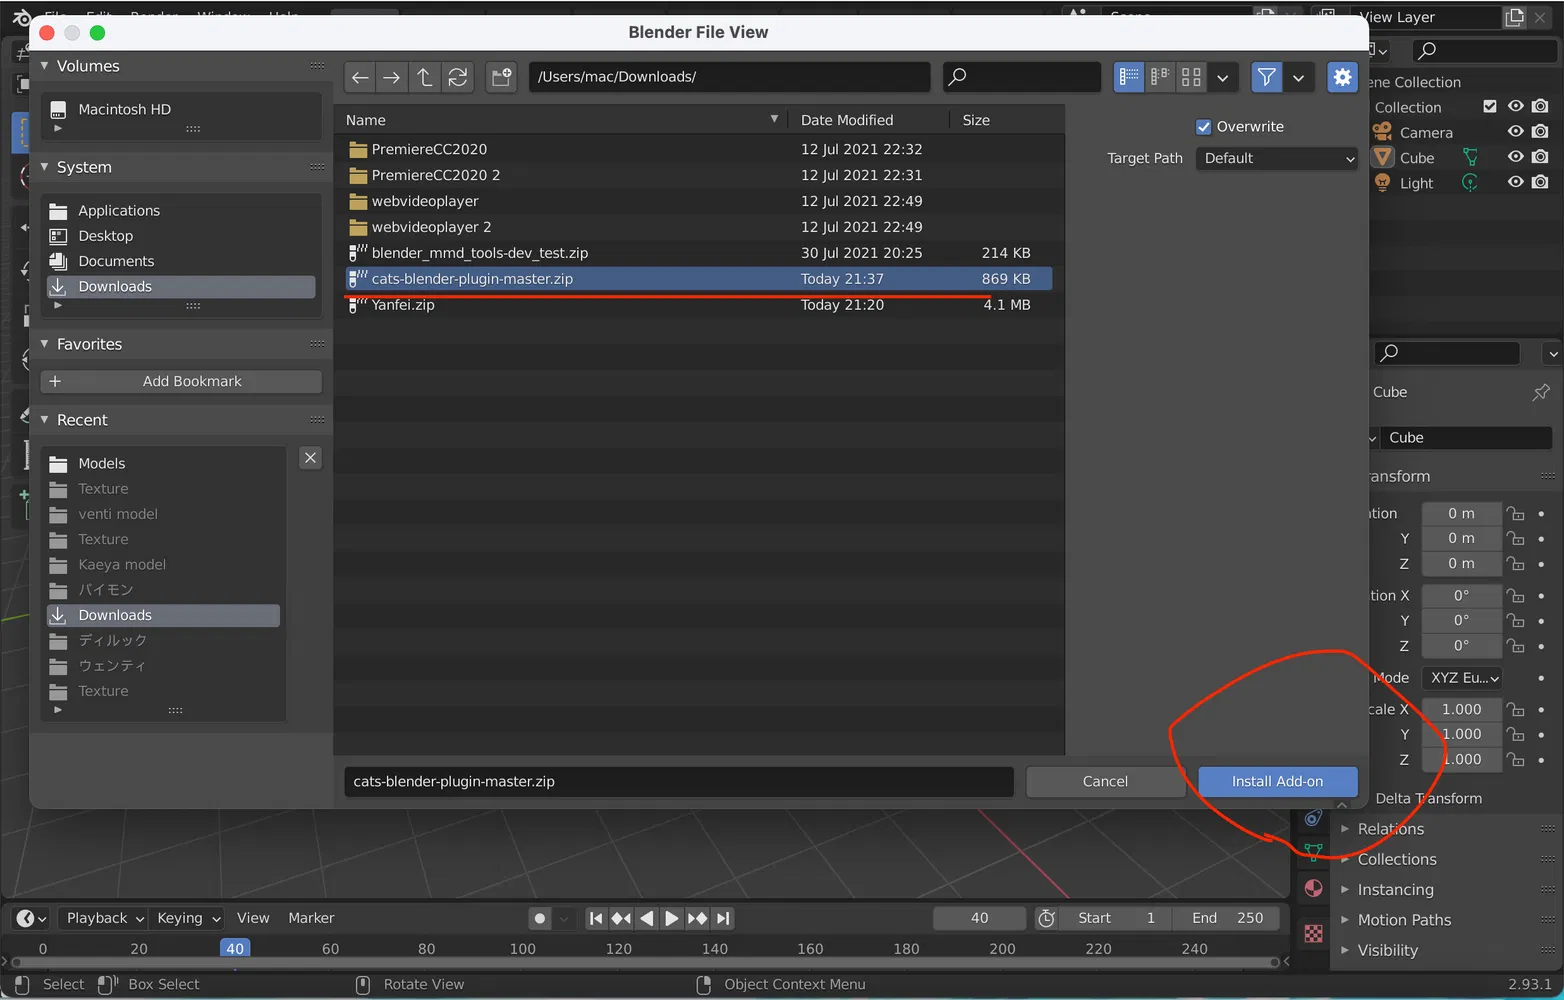Uncheck the Overwrite checkbox

click(1204, 127)
